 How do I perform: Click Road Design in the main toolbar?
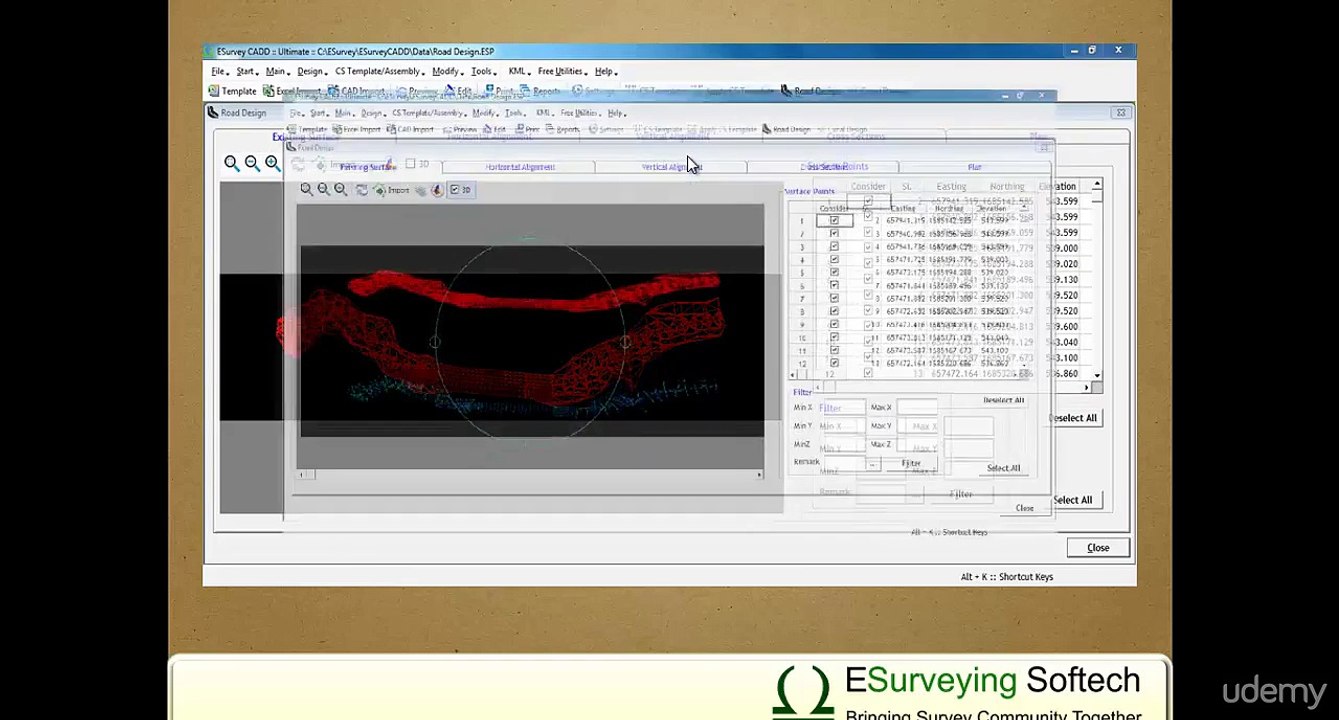point(810,91)
